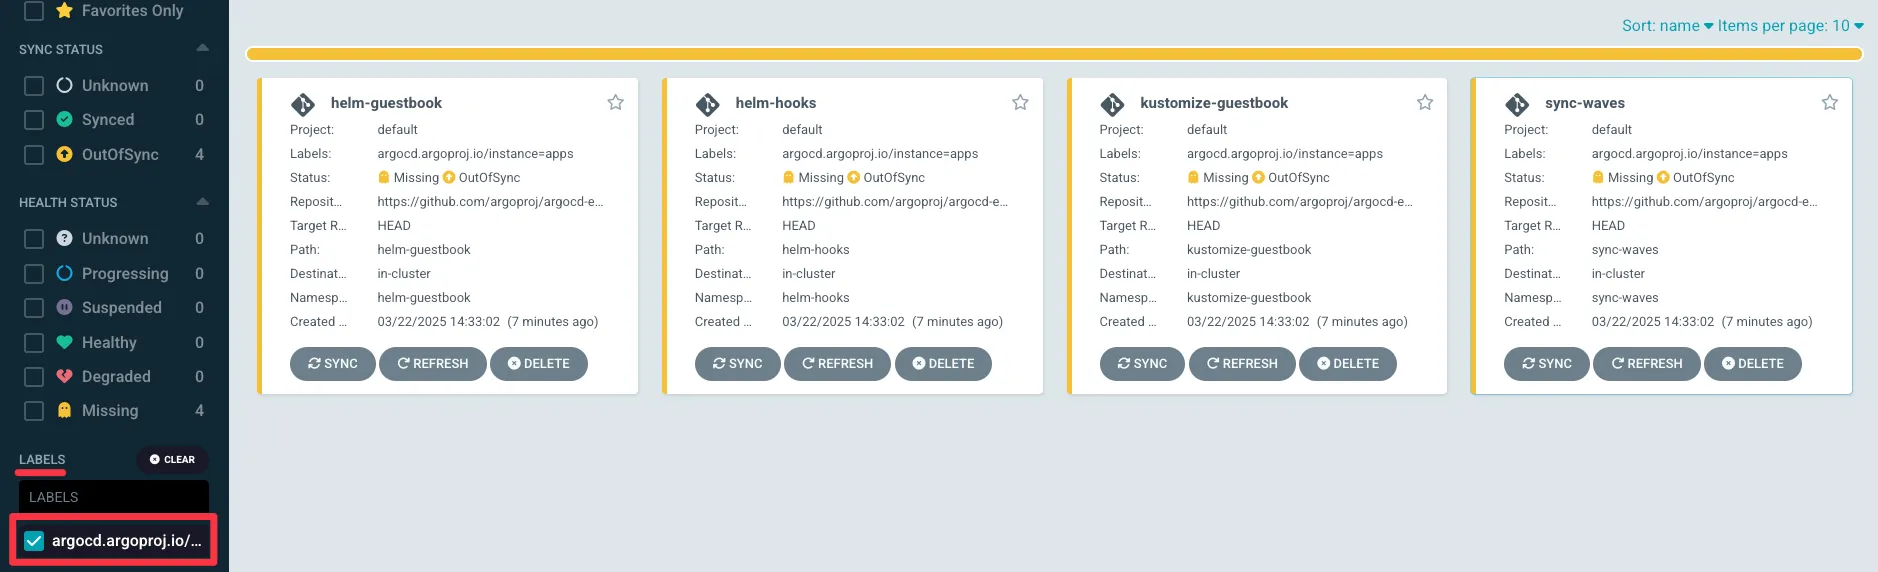Star the sync-waves application
Screen dimensions: 1878x572
(1829, 102)
